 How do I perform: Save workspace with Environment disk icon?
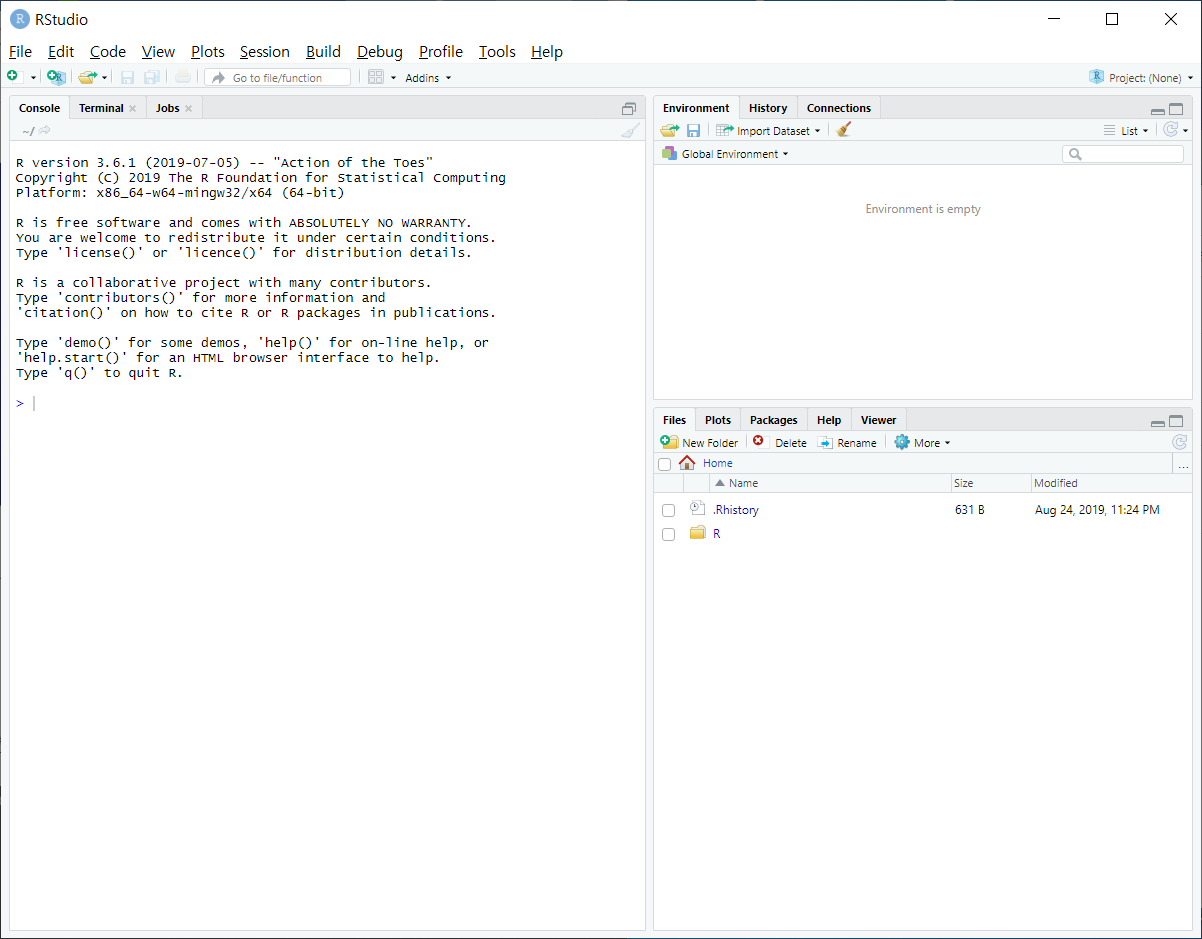[x=693, y=130]
